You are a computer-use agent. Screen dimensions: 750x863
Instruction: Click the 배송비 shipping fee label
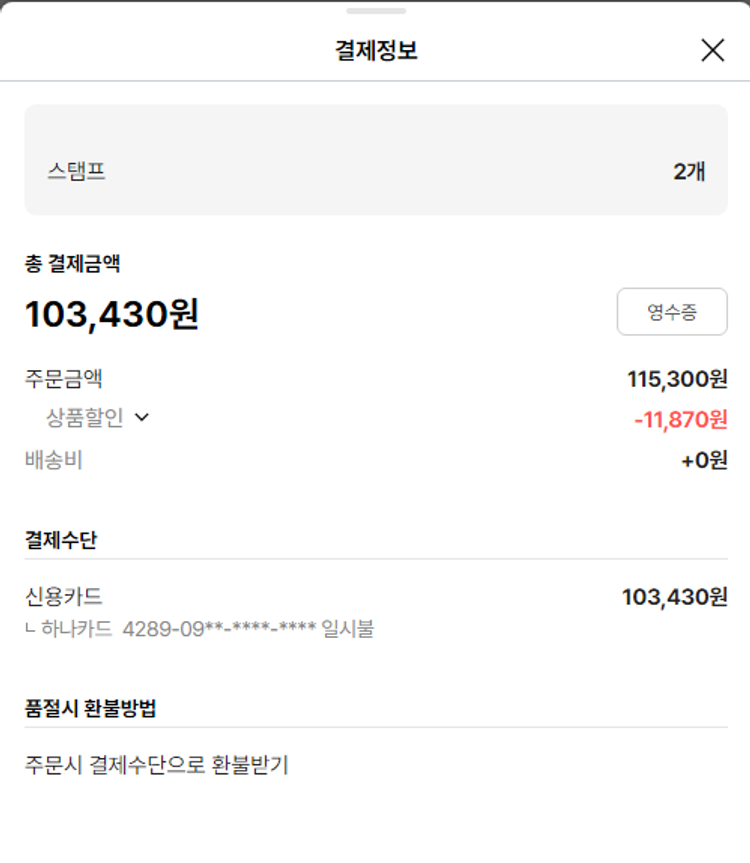(54, 460)
